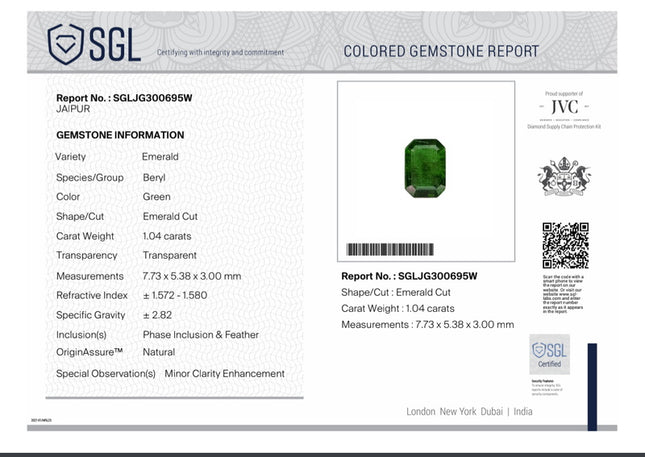Click the value '± 1.572 - 1.580'
Viewport: 645px width, 457px height.
(x=175, y=295)
